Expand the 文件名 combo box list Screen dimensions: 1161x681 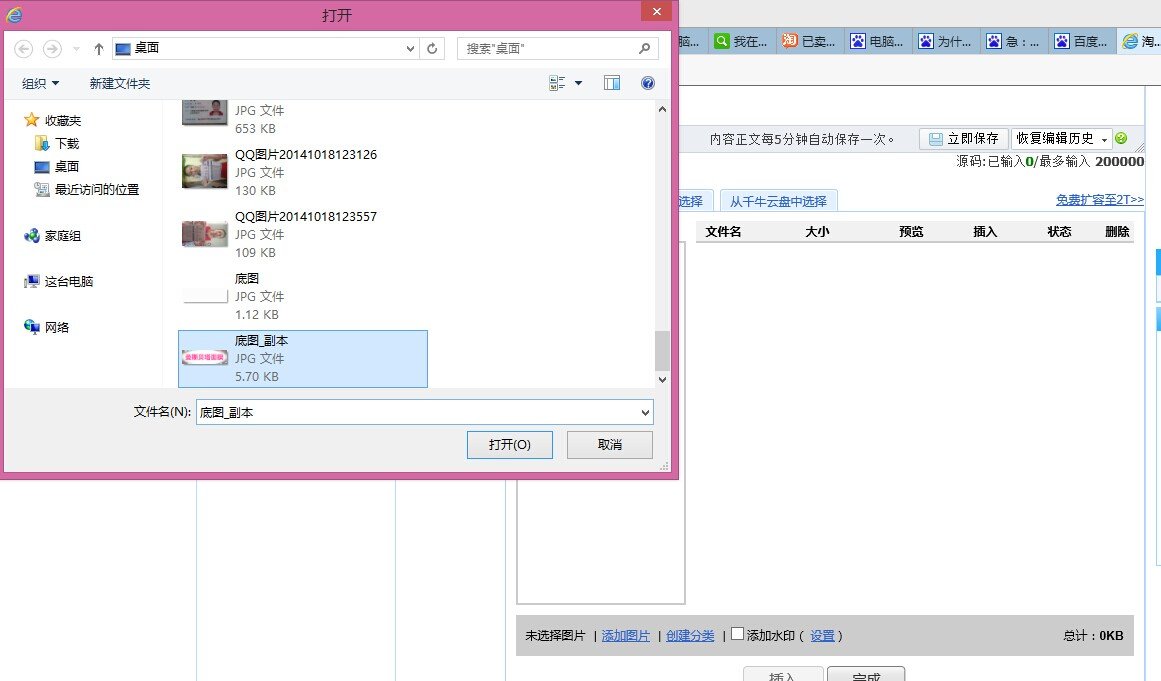[x=644, y=412]
